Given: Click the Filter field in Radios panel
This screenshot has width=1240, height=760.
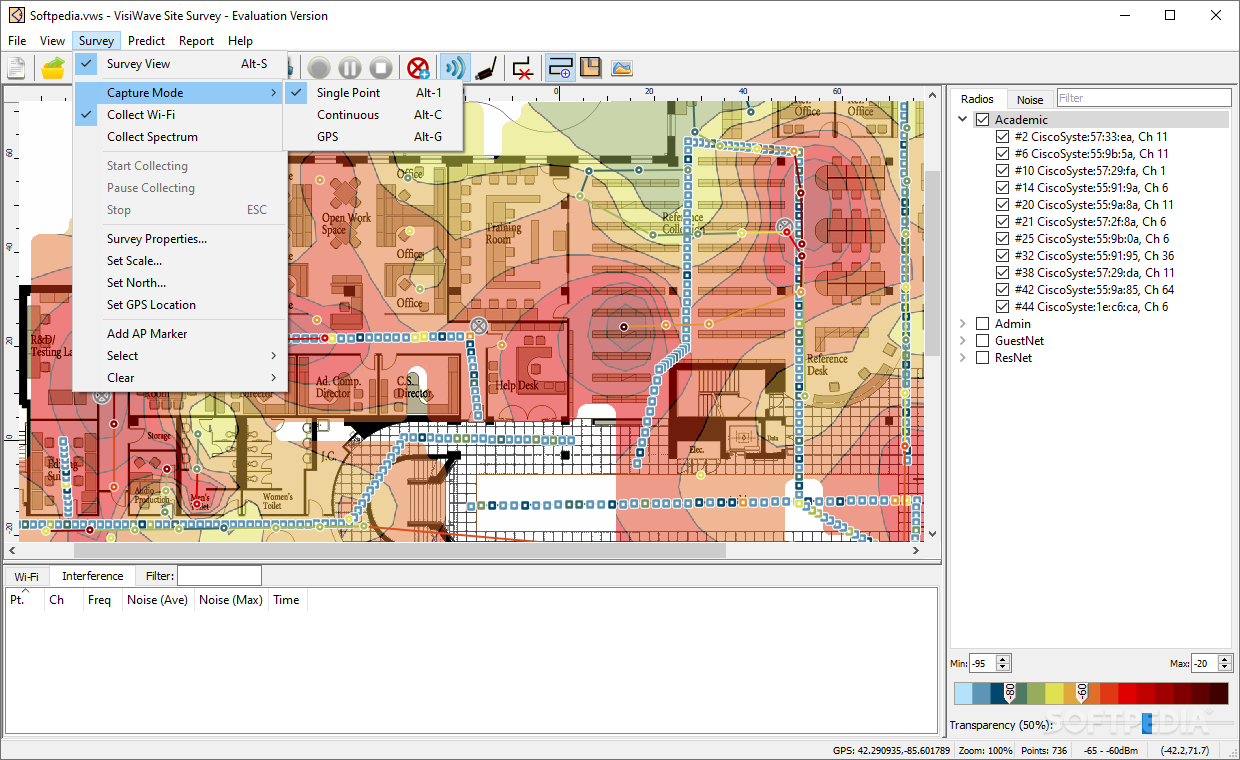Looking at the screenshot, I should 1144,98.
